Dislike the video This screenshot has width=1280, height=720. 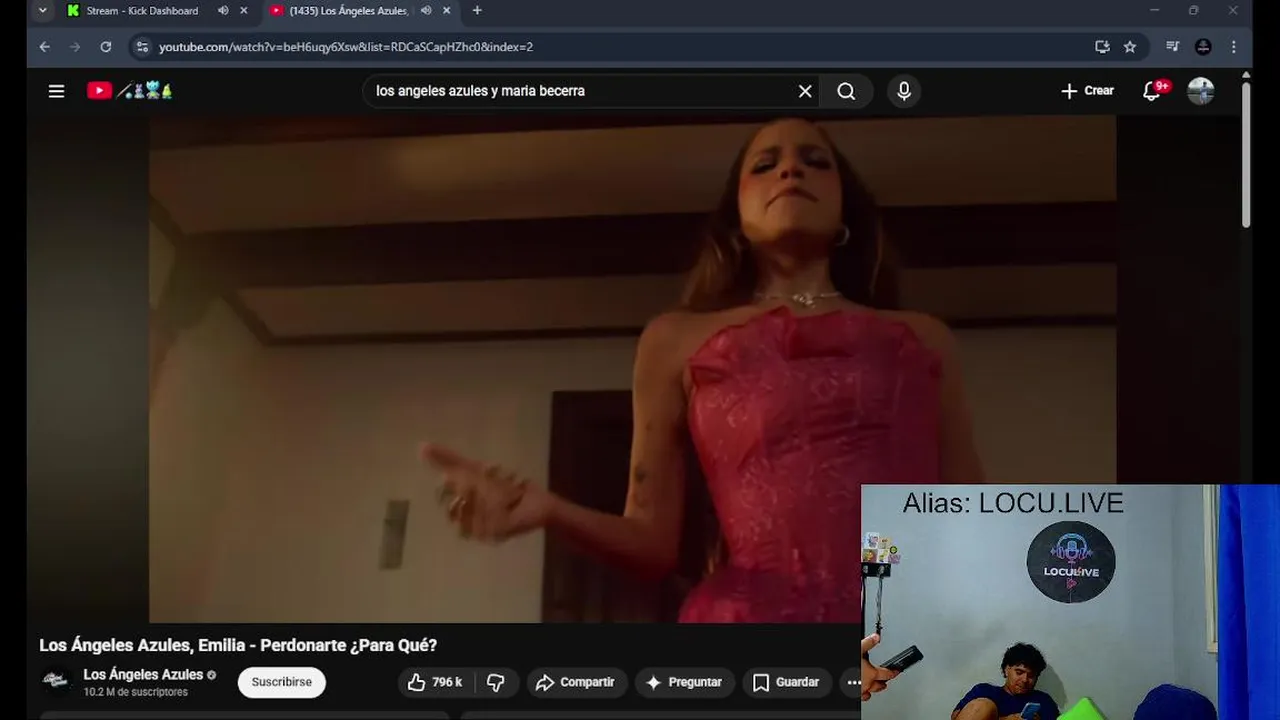(496, 682)
